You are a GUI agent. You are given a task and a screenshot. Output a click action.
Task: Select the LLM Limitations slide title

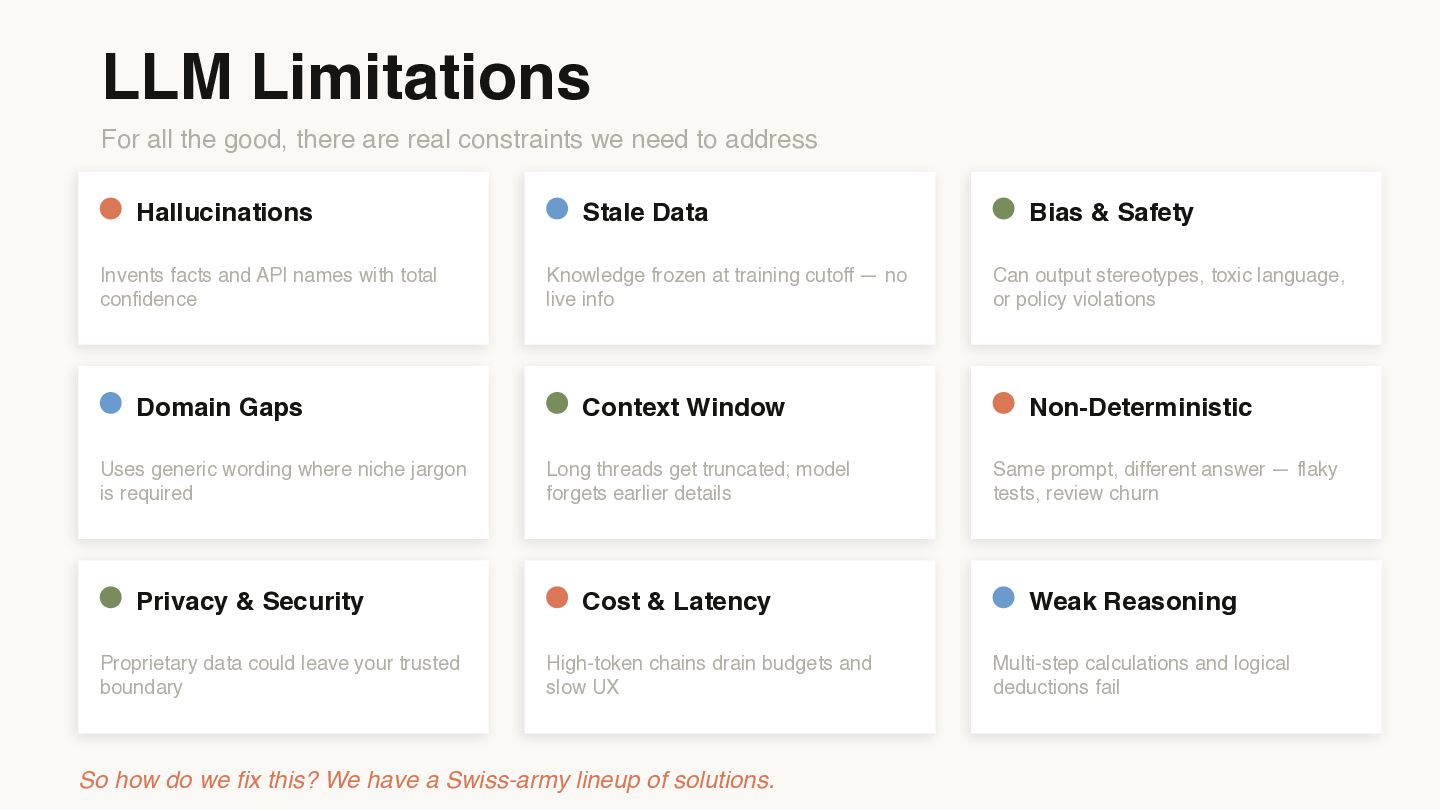point(346,76)
